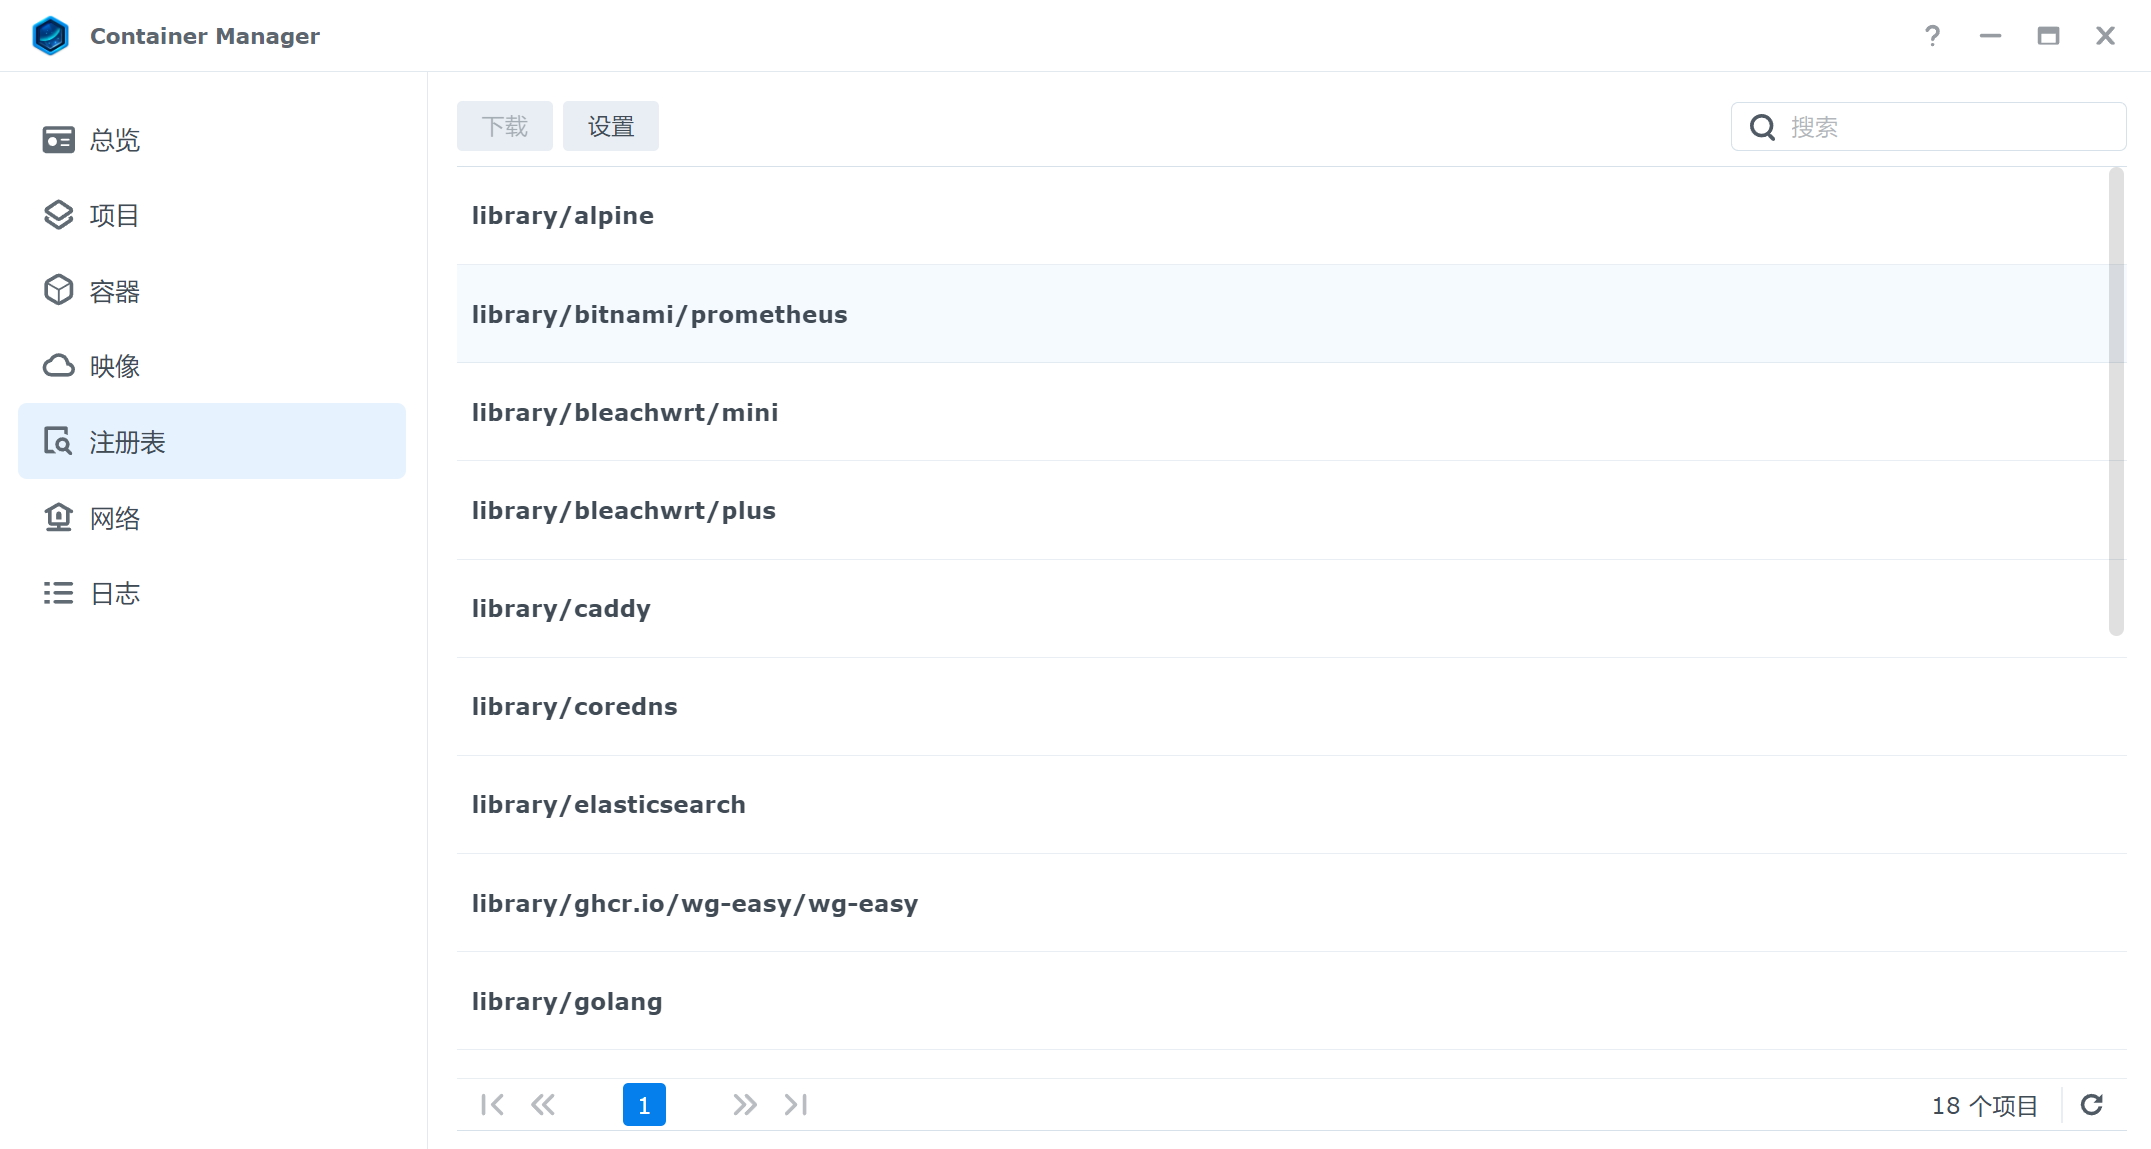Open the 容器 container section
Image resolution: width=2151 pixels, height=1149 pixels.
pos(113,292)
